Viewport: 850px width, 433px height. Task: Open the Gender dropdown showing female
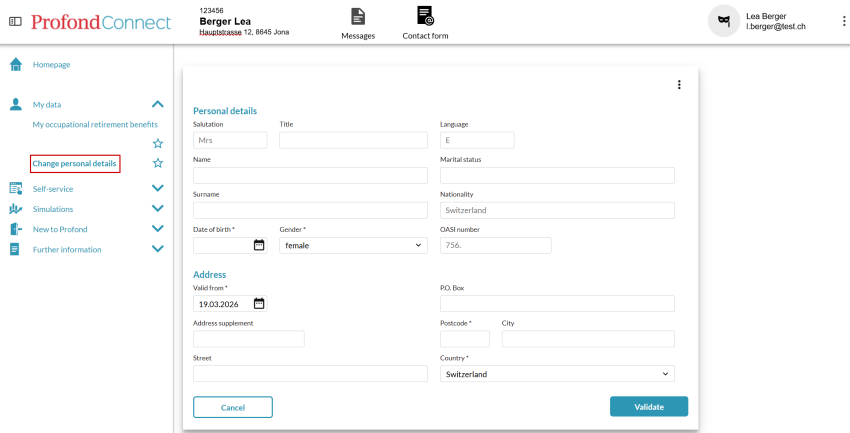pyautogui.click(x=353, y=245)
